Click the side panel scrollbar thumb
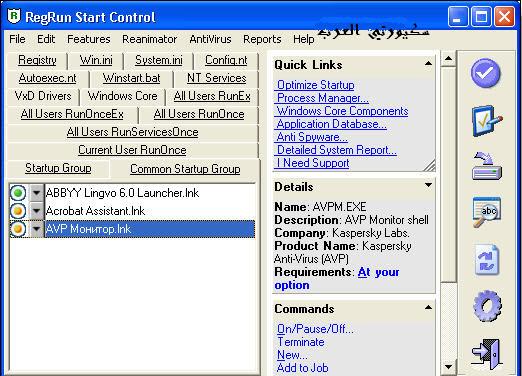Screen dimensions: 522x376 tap(448, 175)
